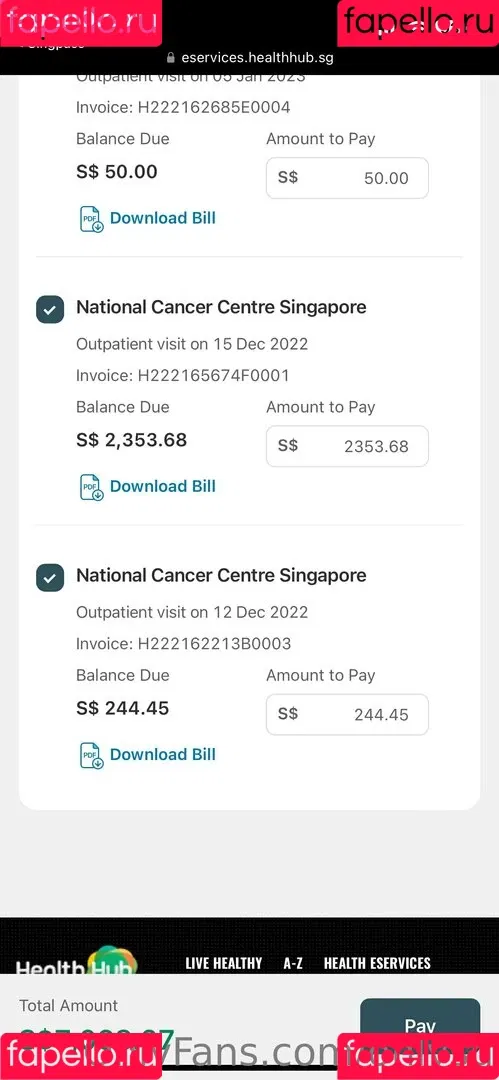Tap the lock icon beside eservices.healthhub.sg
Viewport: 499px width, 1080px height.
coord(171,58)
